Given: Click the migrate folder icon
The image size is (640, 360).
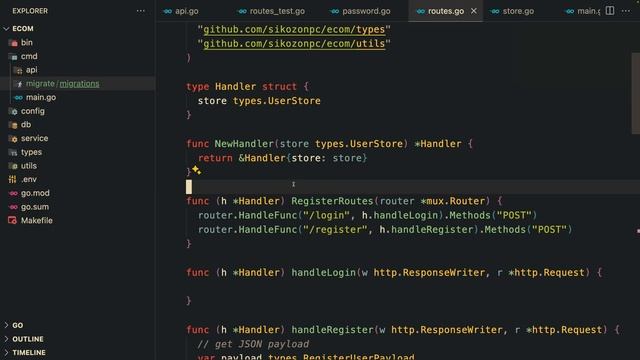Looking at the screenshot, I should tap(18, 84).
